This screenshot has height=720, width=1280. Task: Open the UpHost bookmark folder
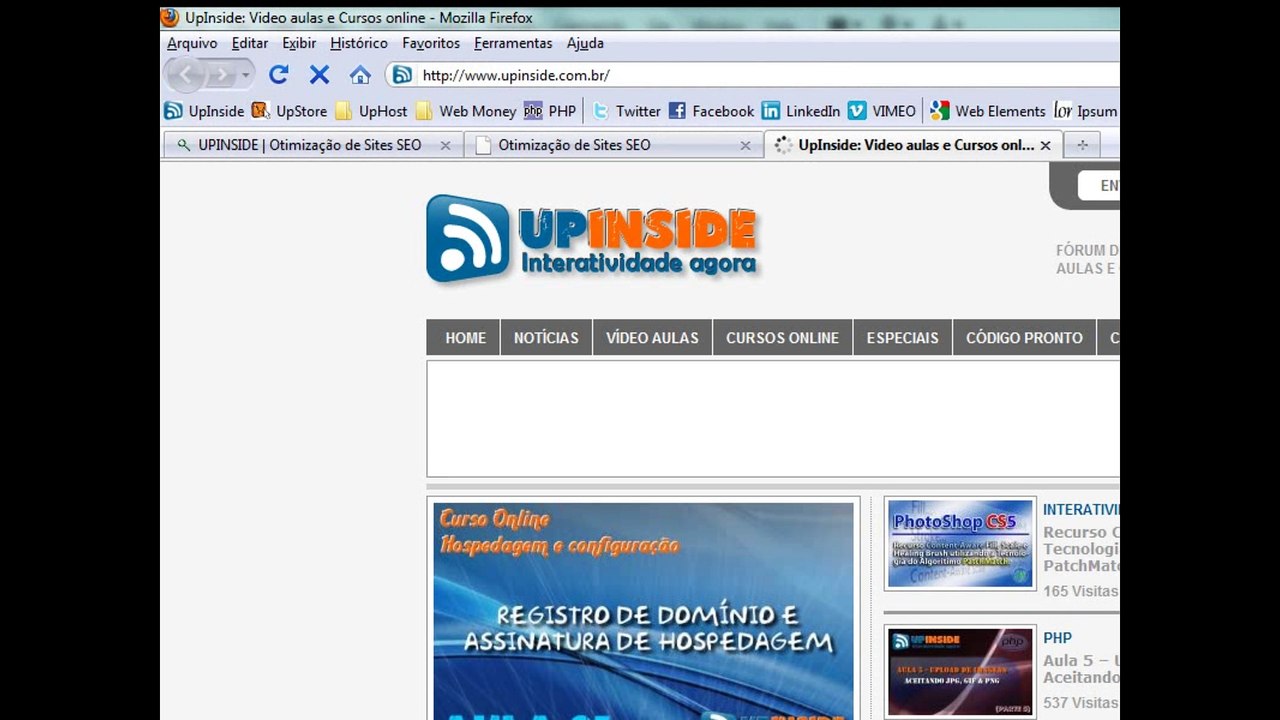point(371,111)
